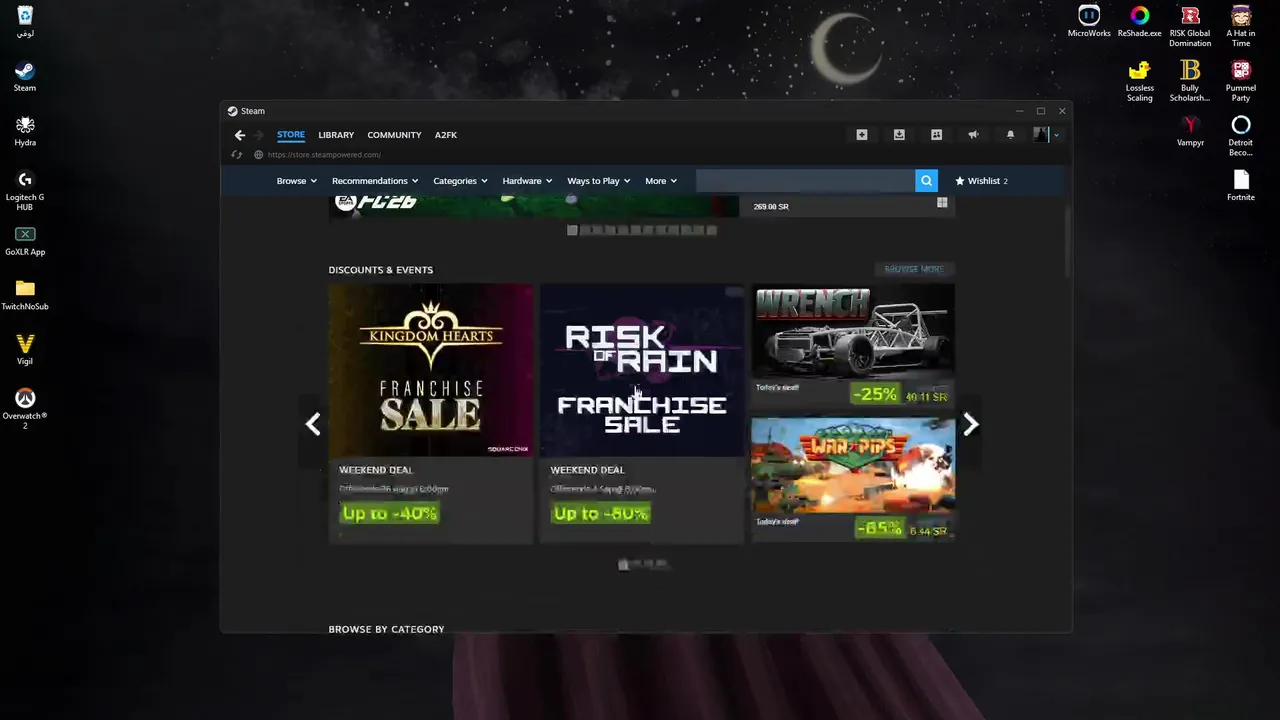The width and height of the screenshot is (1280, 720).
Task: Open account dropdown arrow beside avatar
Action: (x=1056, y=136)
